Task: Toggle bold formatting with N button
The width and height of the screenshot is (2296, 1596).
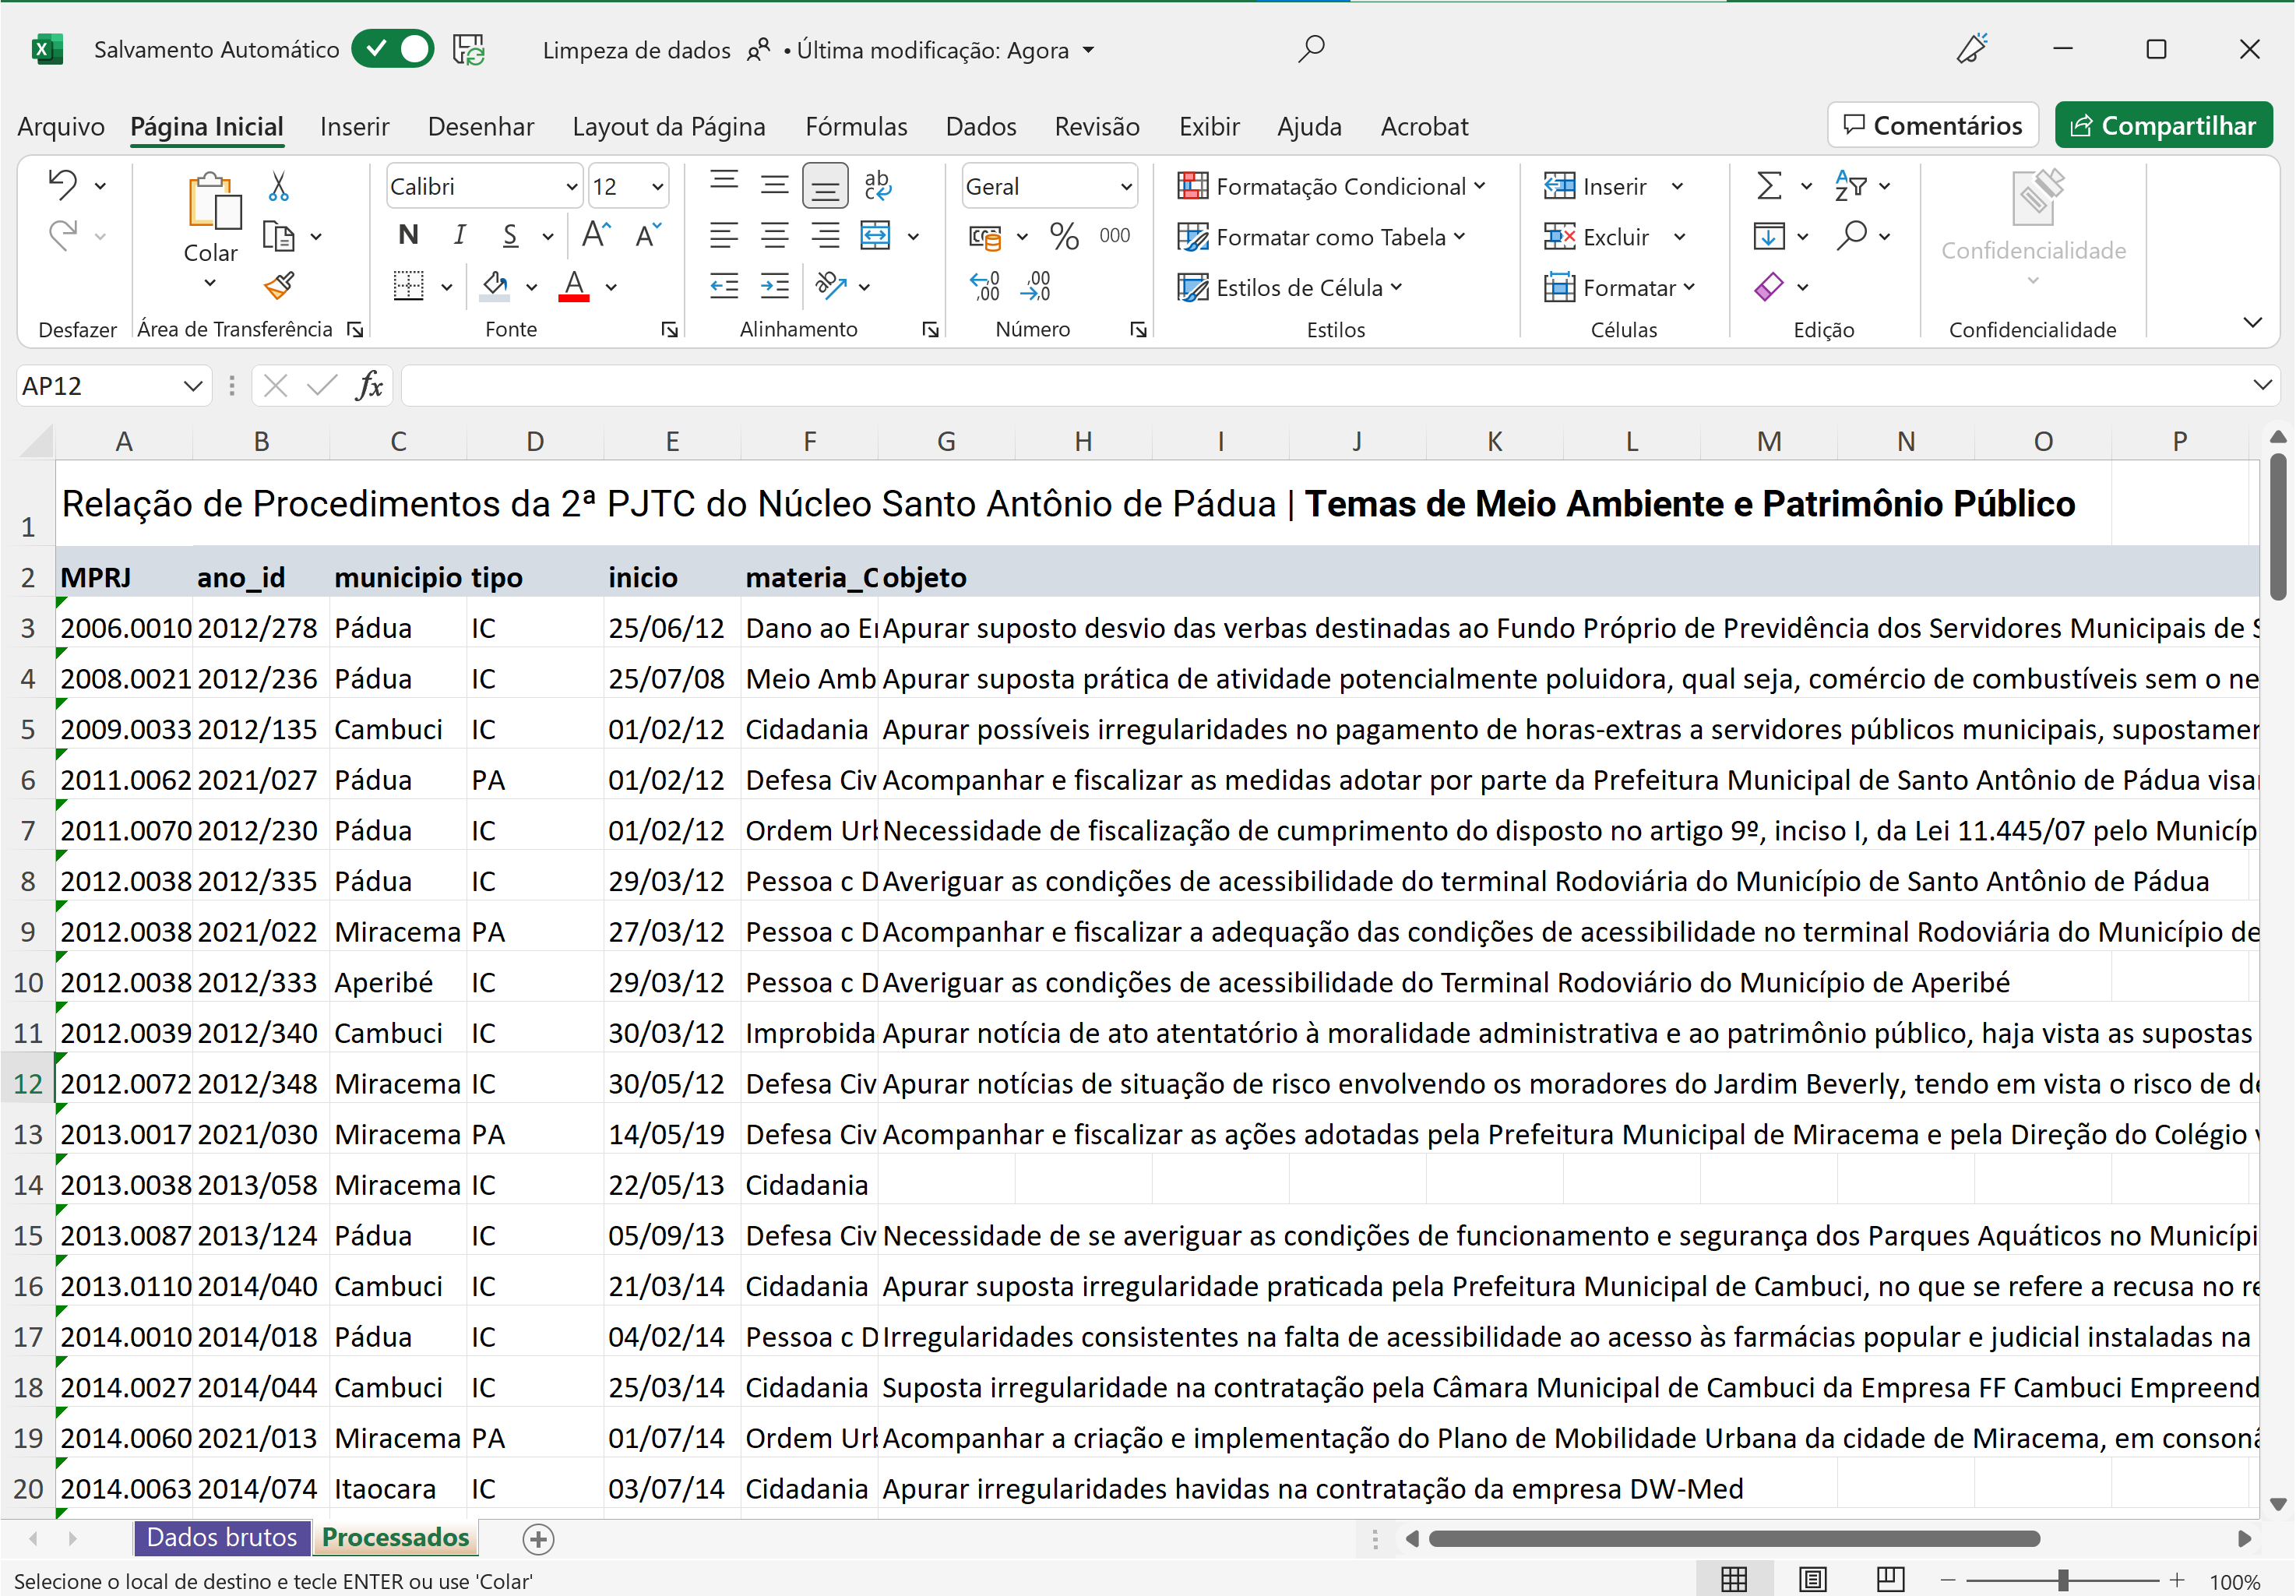Action: point(408,236)
